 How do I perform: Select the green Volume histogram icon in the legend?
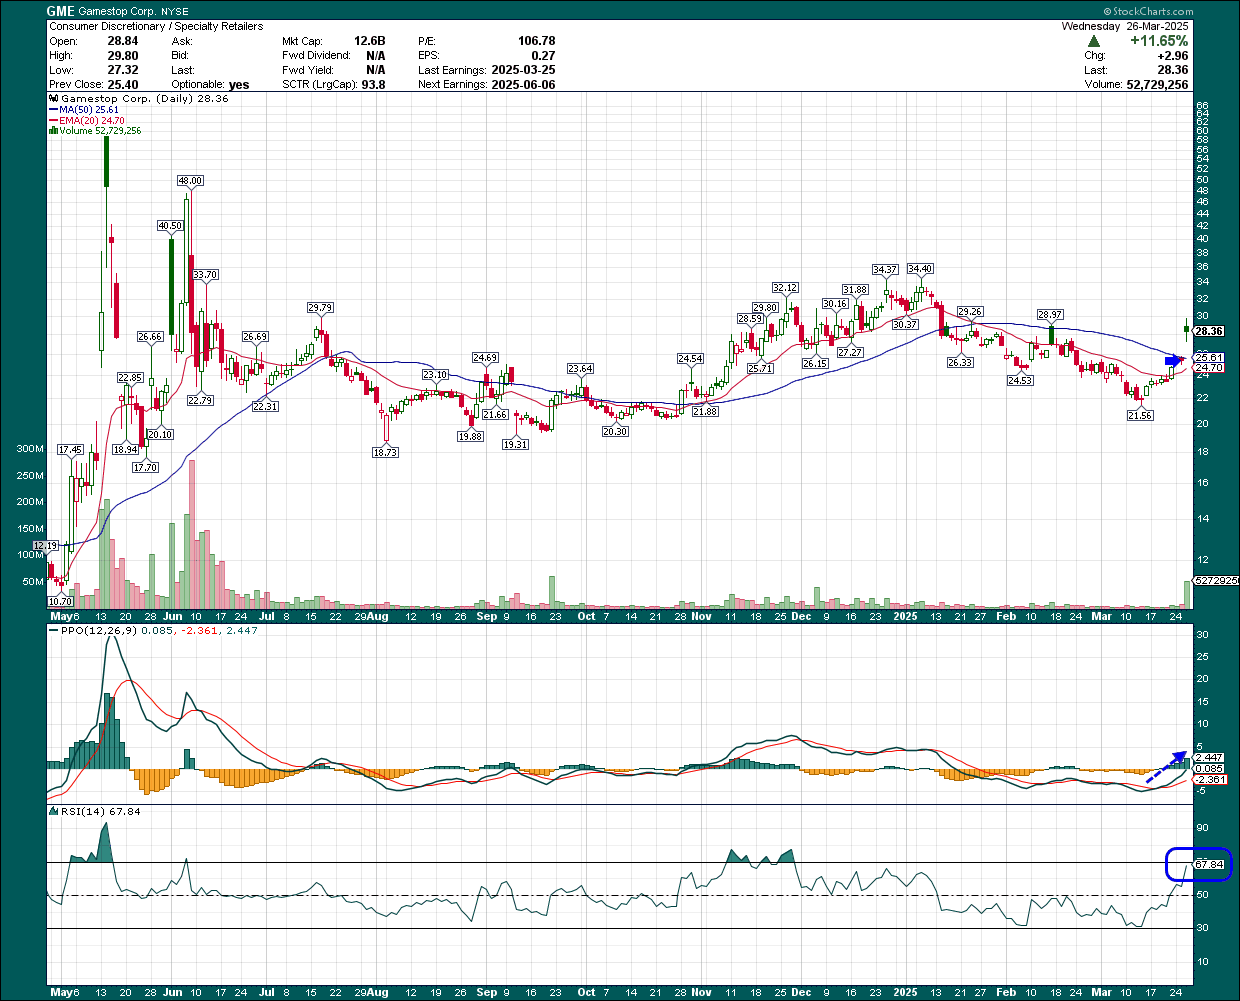(55, 130)
